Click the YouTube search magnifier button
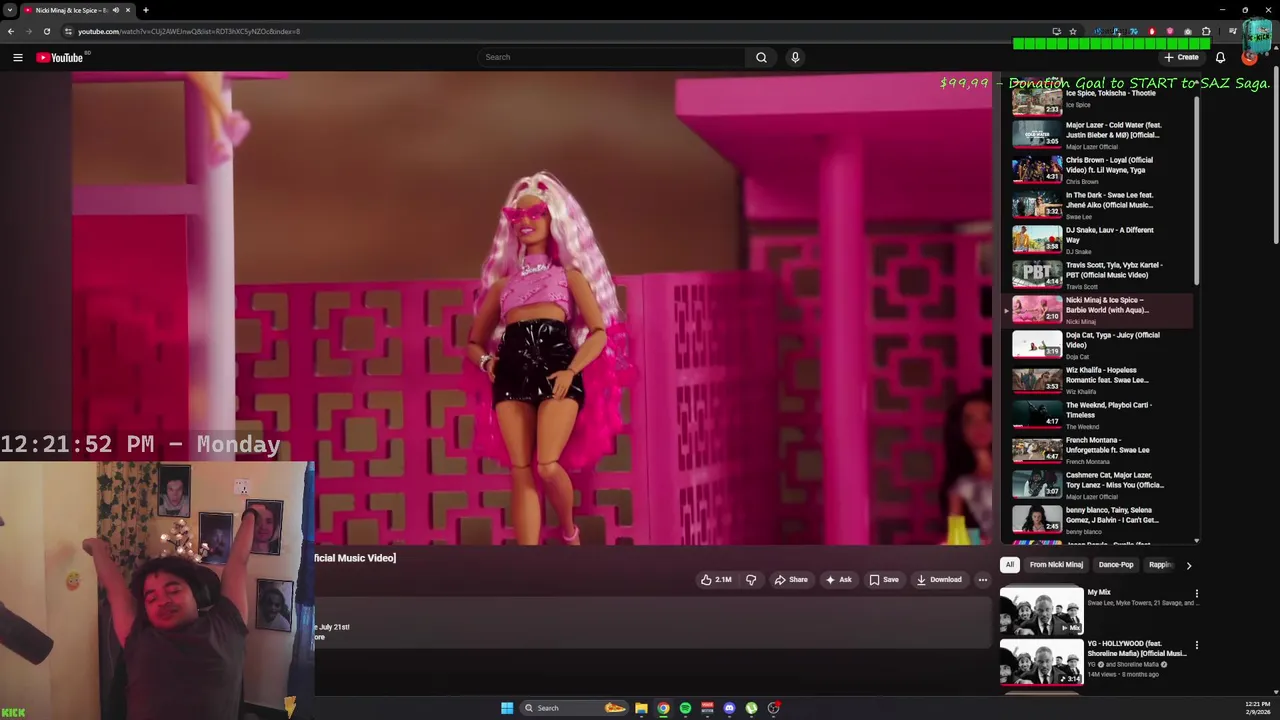1280x720 pixels. click(x=761, y=57)
